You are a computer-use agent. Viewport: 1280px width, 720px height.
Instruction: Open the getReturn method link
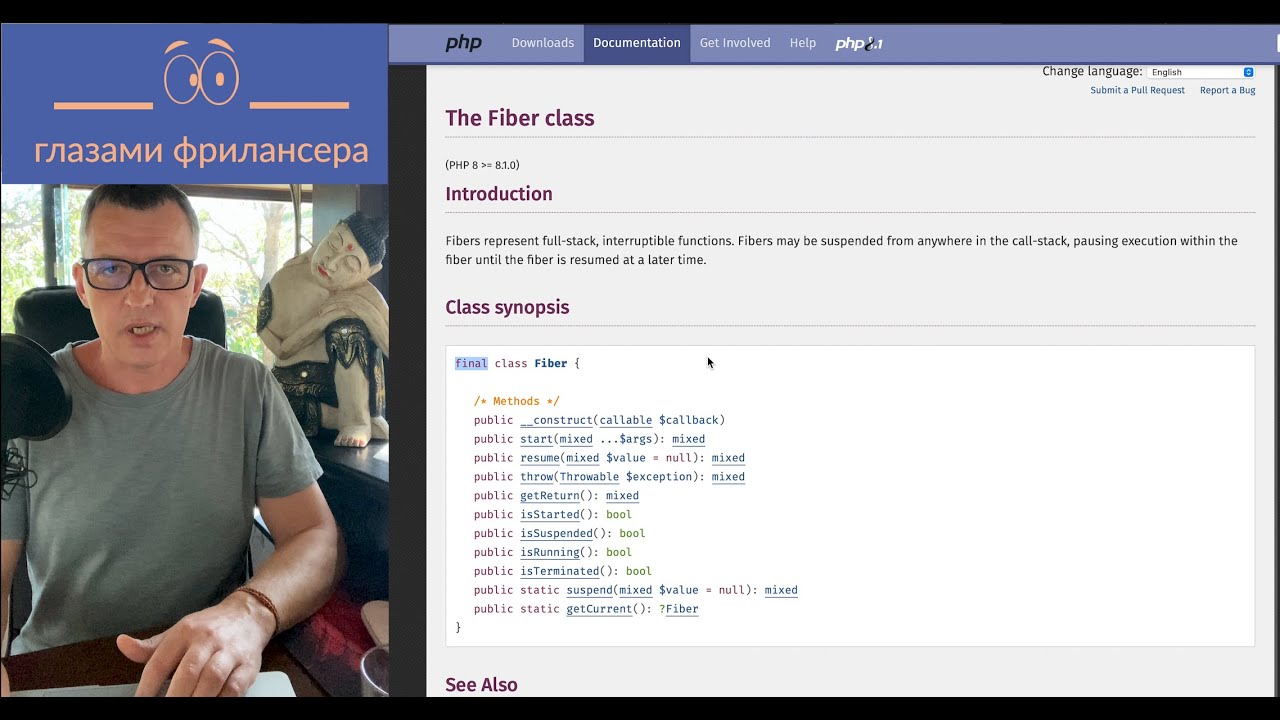(550, 496)
